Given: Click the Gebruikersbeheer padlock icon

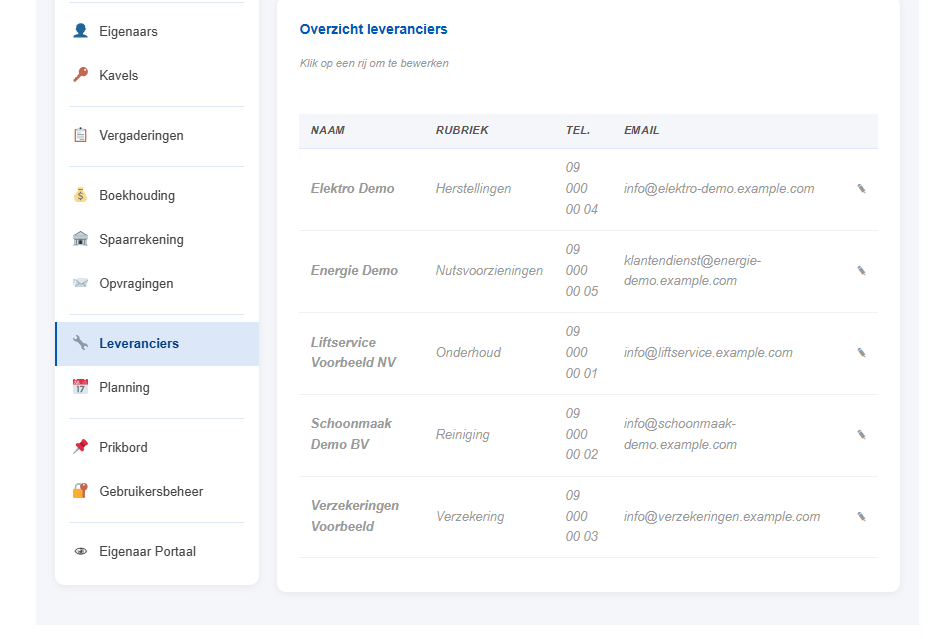Looking at the screenshot, I should 80,491.
